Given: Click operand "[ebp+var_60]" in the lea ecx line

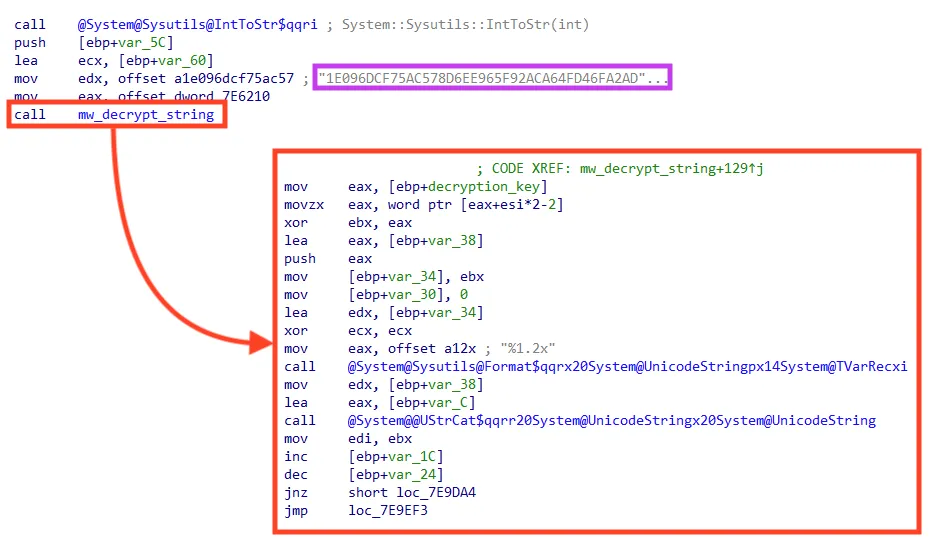Looking at the screenshot, I should click(166, 61).
